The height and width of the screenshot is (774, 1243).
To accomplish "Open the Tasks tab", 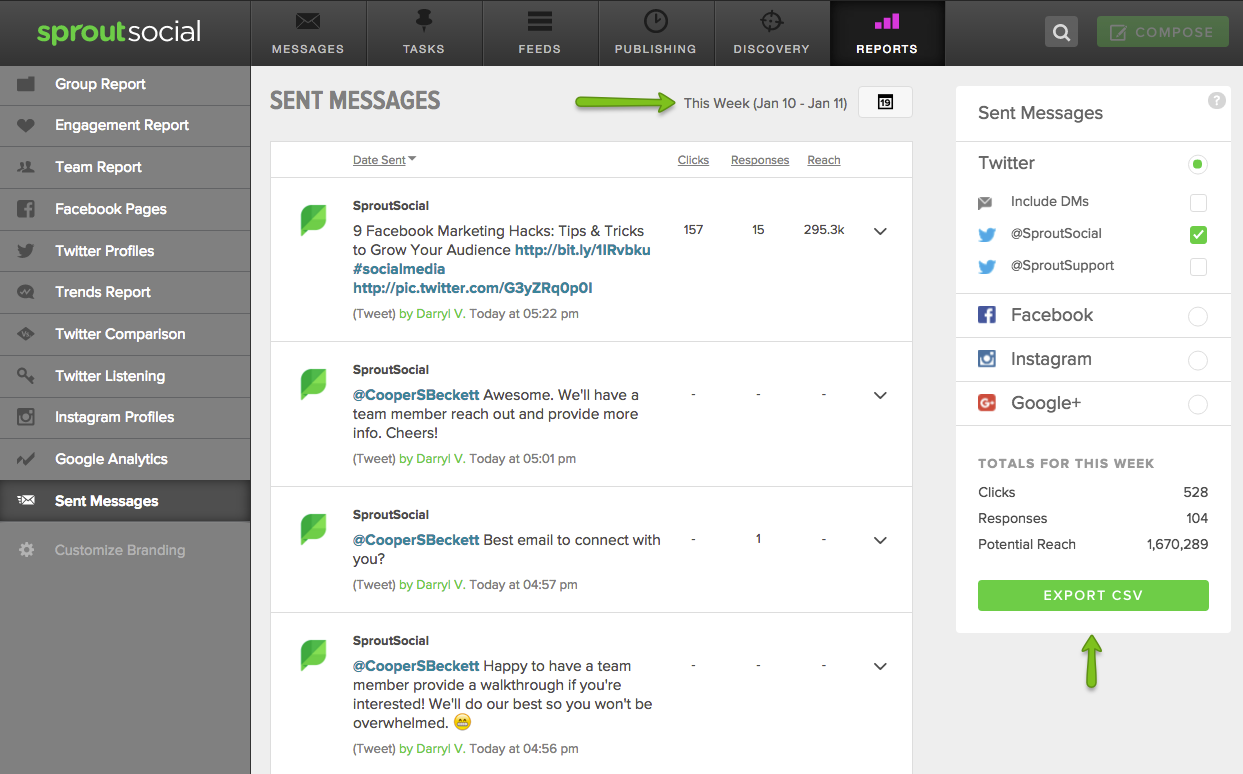I will pos(424,33).
